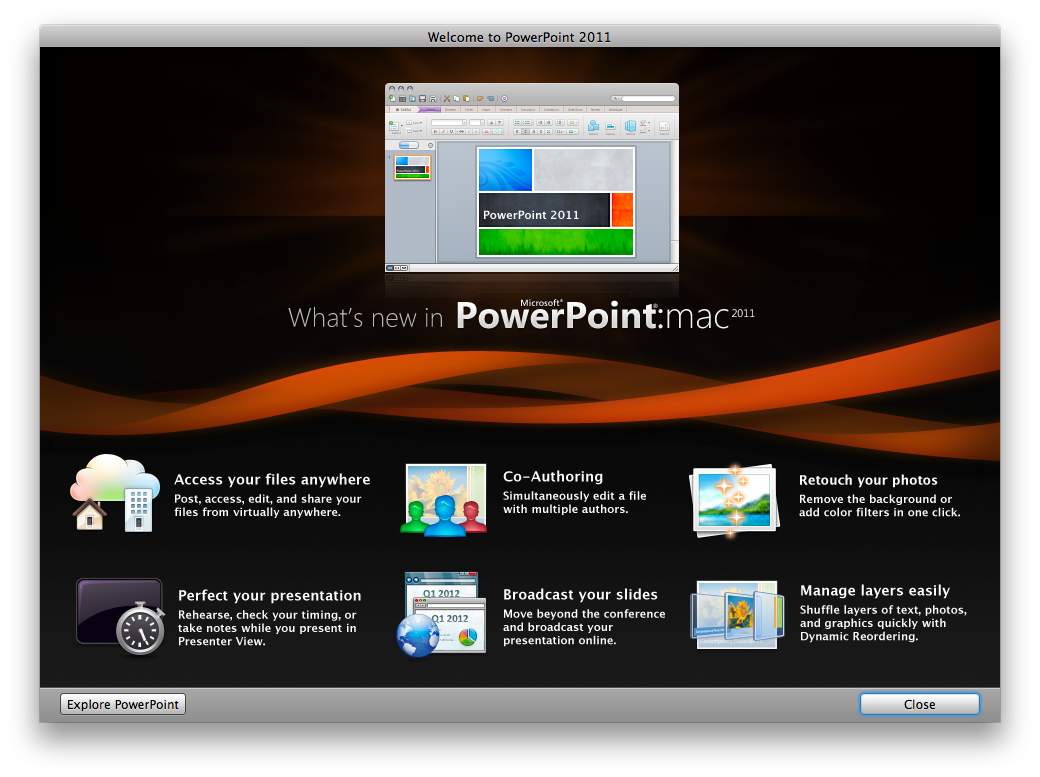Select the "Retouch your photos" heading
This screenshot has width=1040, height=777.
pyautogui.click(x=868, y=480)
